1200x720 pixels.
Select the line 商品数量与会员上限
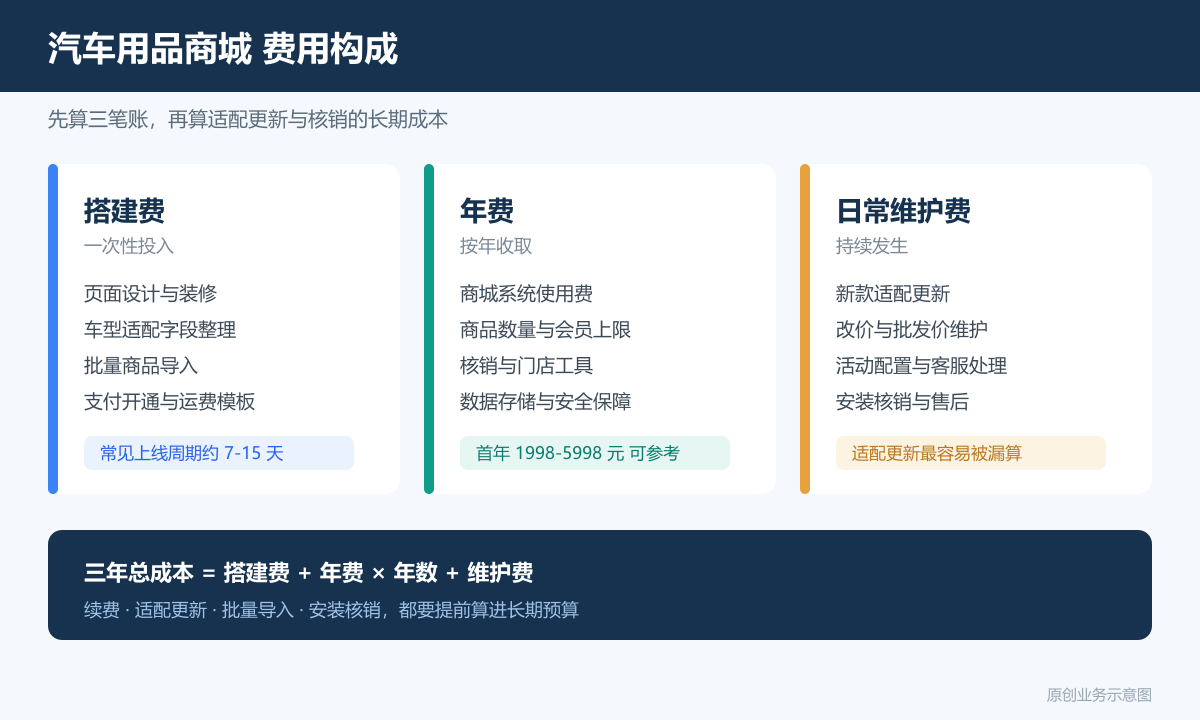point(546,330)
